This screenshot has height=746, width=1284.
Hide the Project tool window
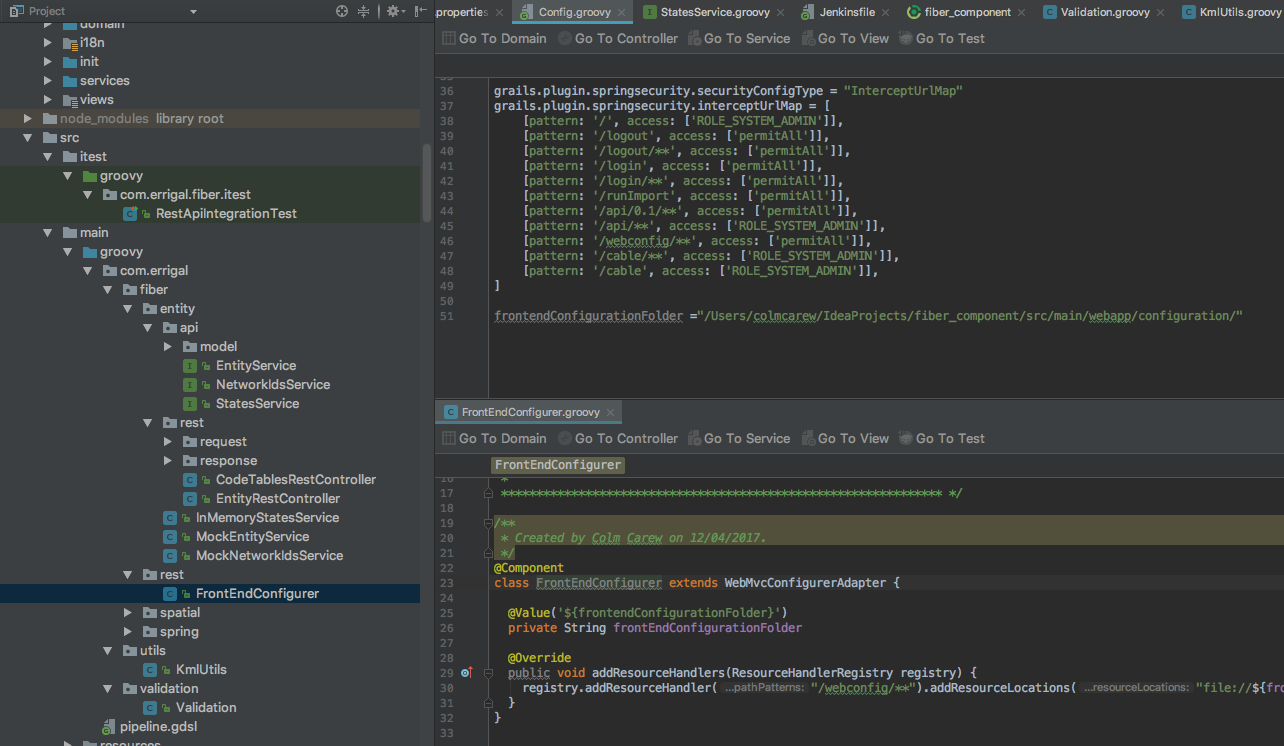(x=419, y=11)
